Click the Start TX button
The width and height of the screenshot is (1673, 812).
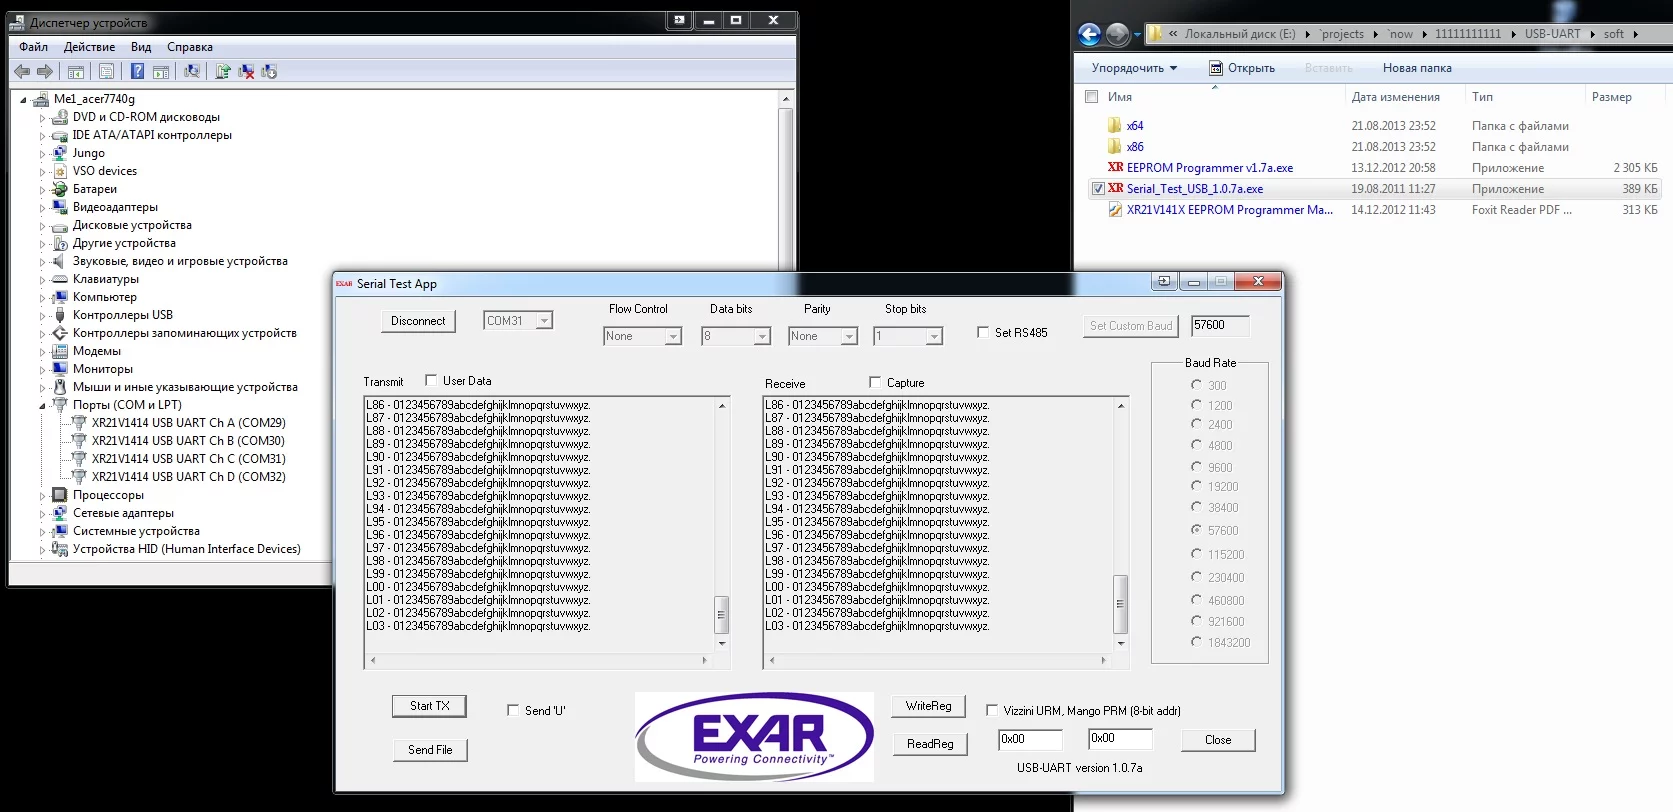430,706
